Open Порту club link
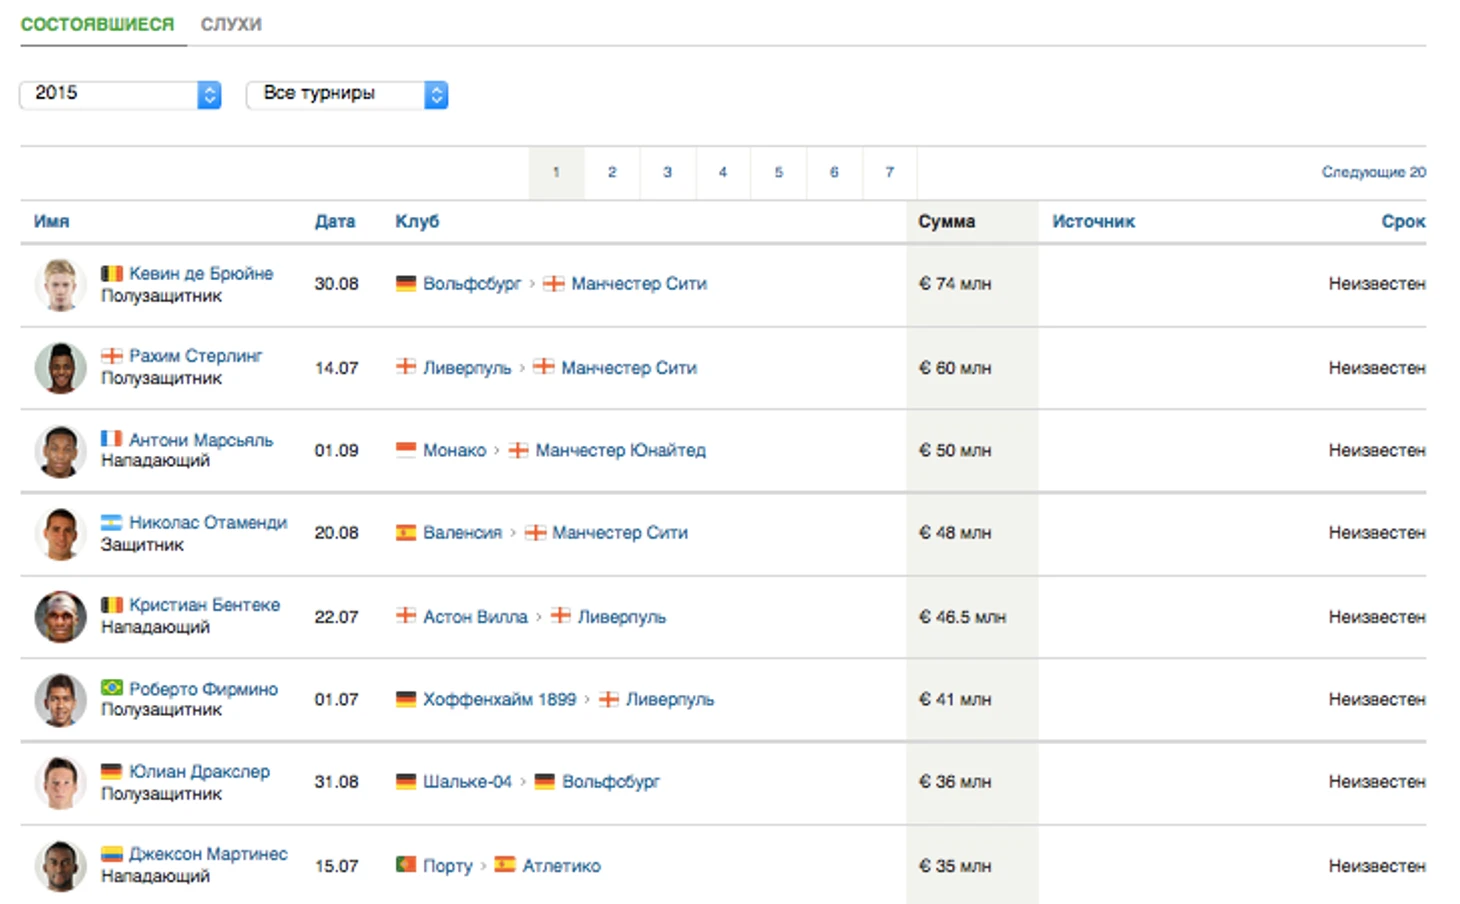The height and width of the screenshot is (904, 1460). point(448,866)
